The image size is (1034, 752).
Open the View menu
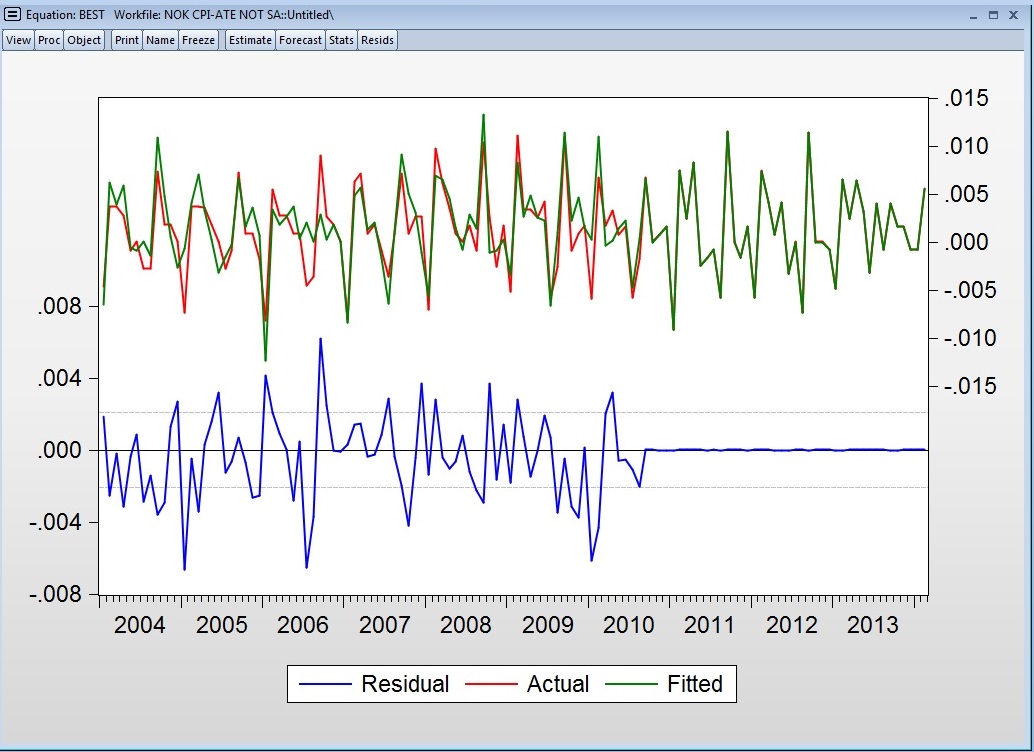18,40
